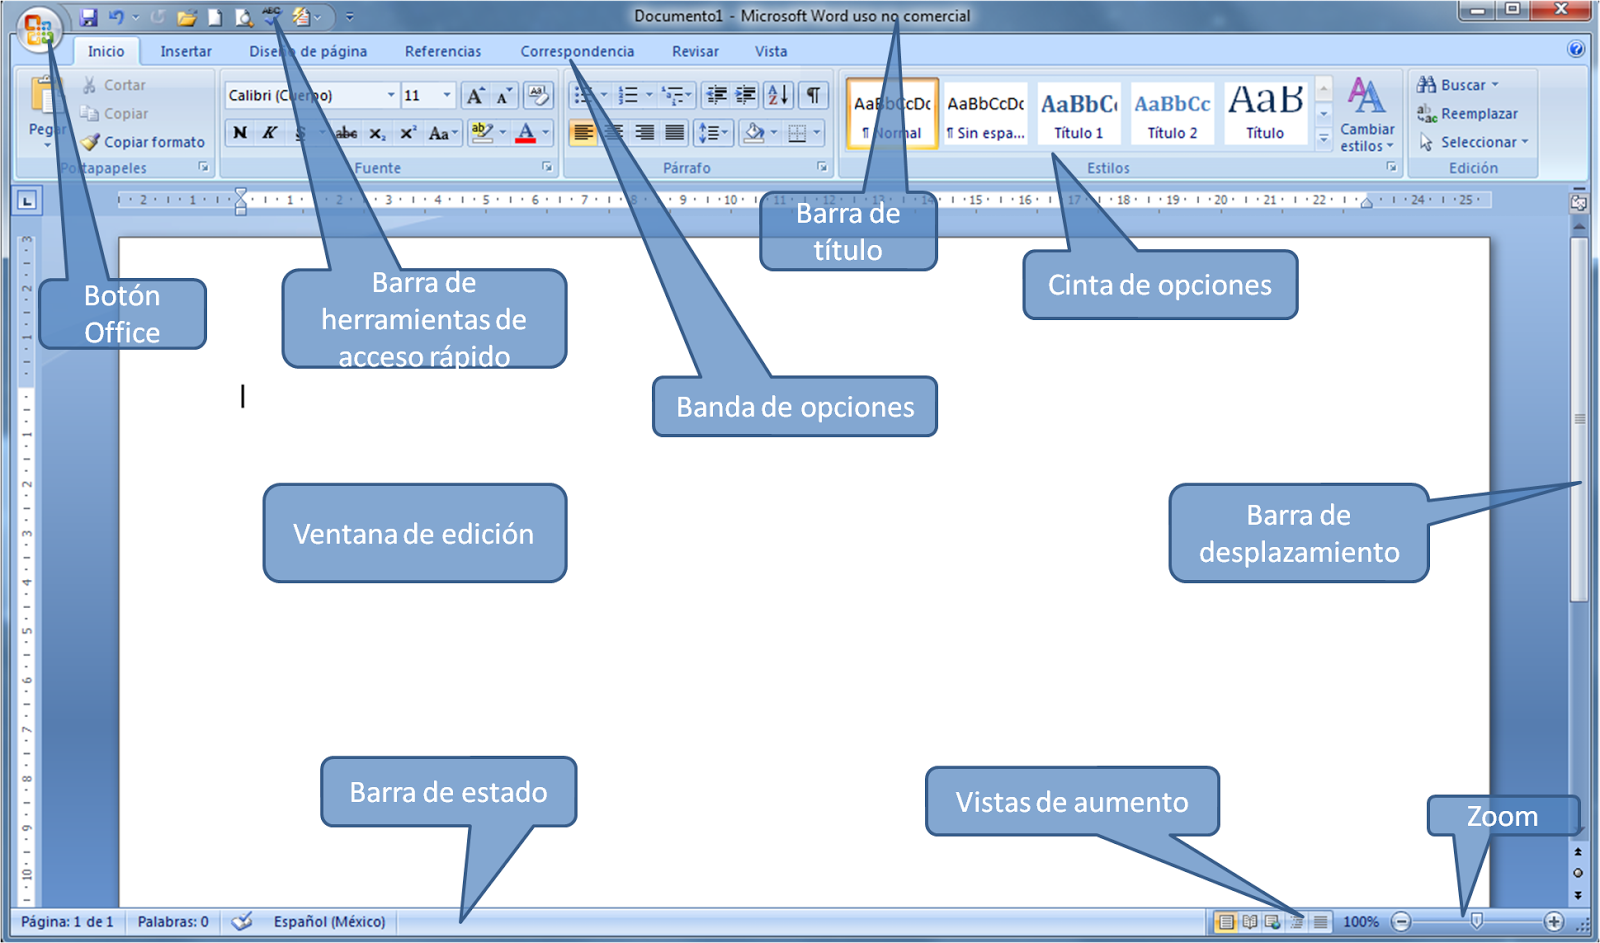Increase font size with grow font icon

coord(476,95)
